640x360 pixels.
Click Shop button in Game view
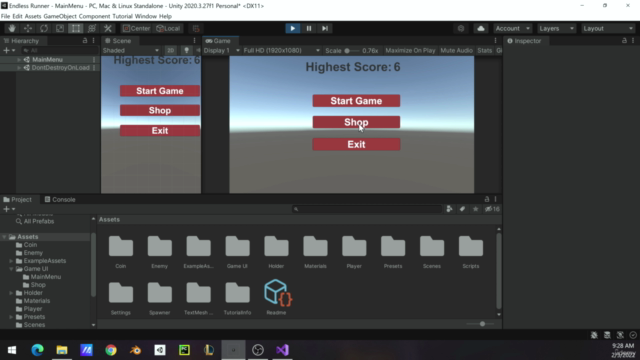tap(356, 122)
